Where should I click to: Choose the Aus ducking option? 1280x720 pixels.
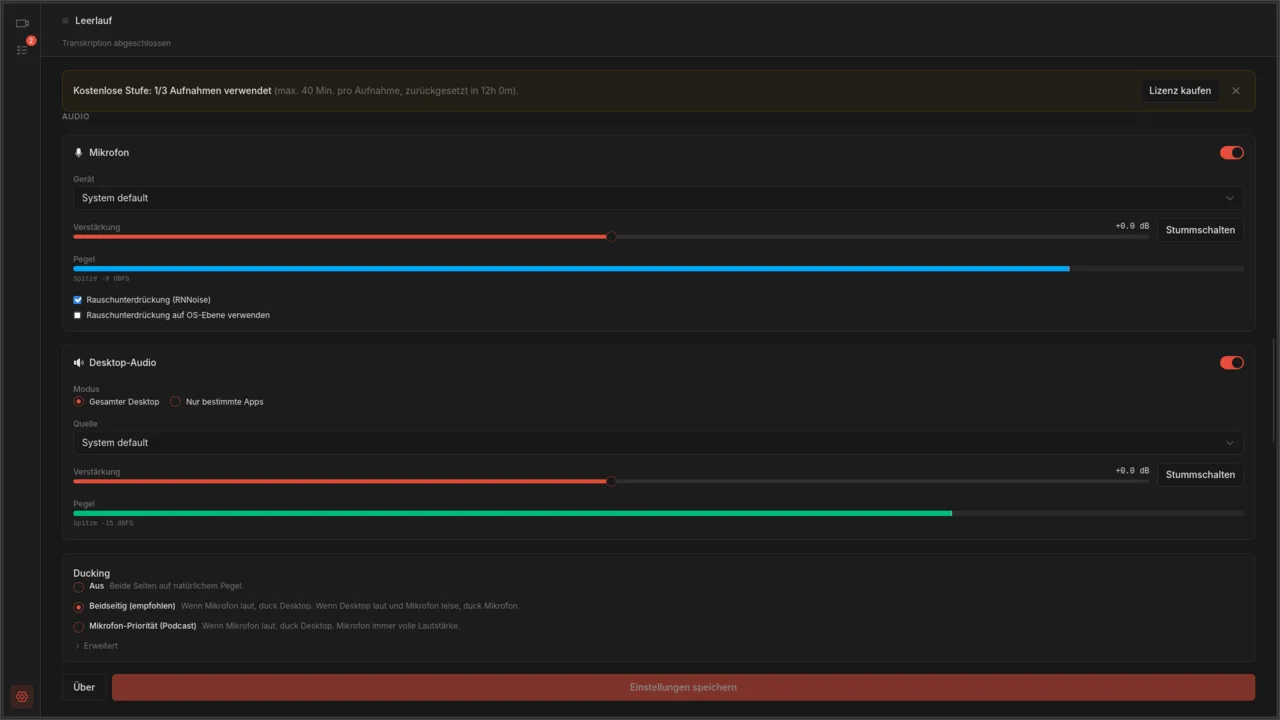tap(79, 587)
